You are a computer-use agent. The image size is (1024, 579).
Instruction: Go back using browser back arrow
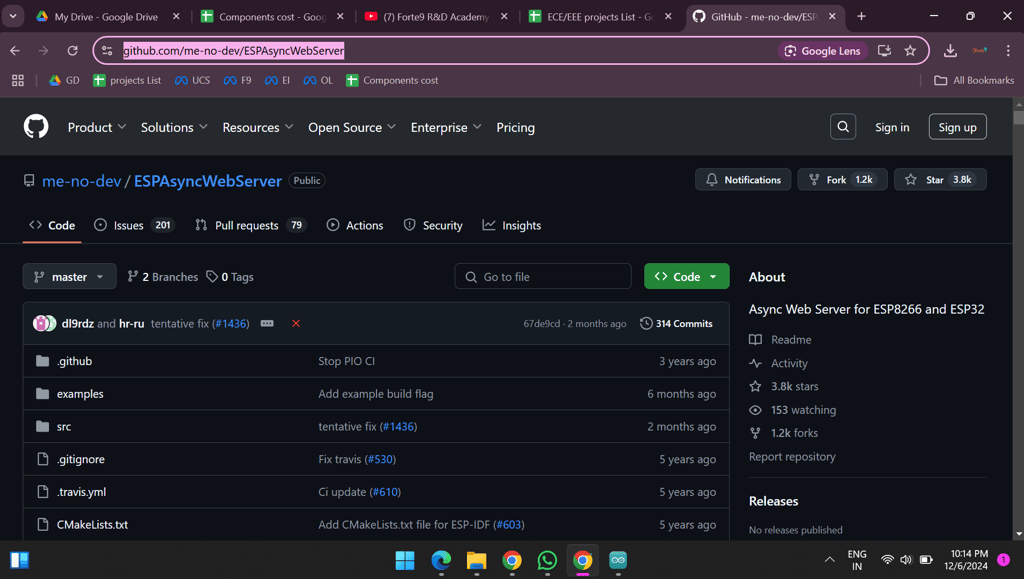[15, 50]
